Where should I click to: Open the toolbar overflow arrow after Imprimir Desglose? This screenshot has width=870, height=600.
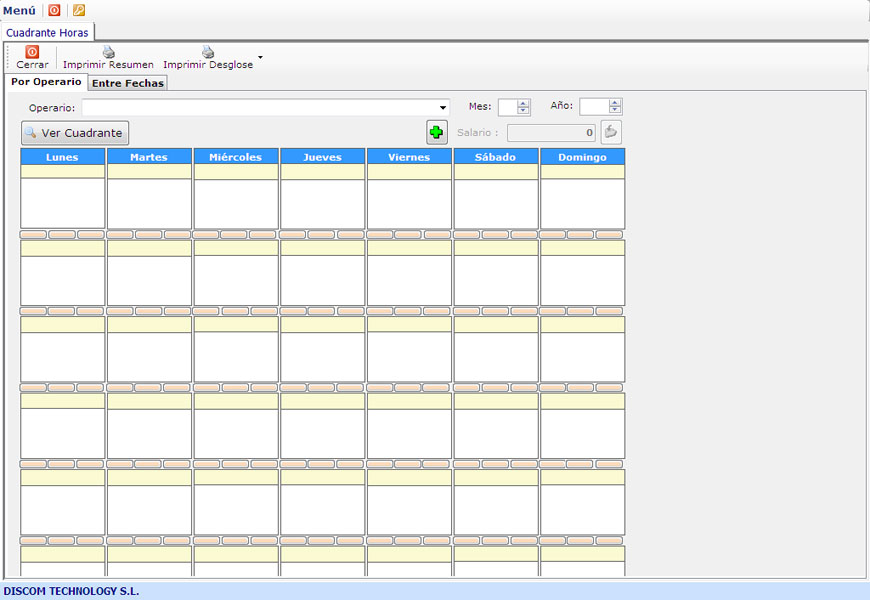261,57
